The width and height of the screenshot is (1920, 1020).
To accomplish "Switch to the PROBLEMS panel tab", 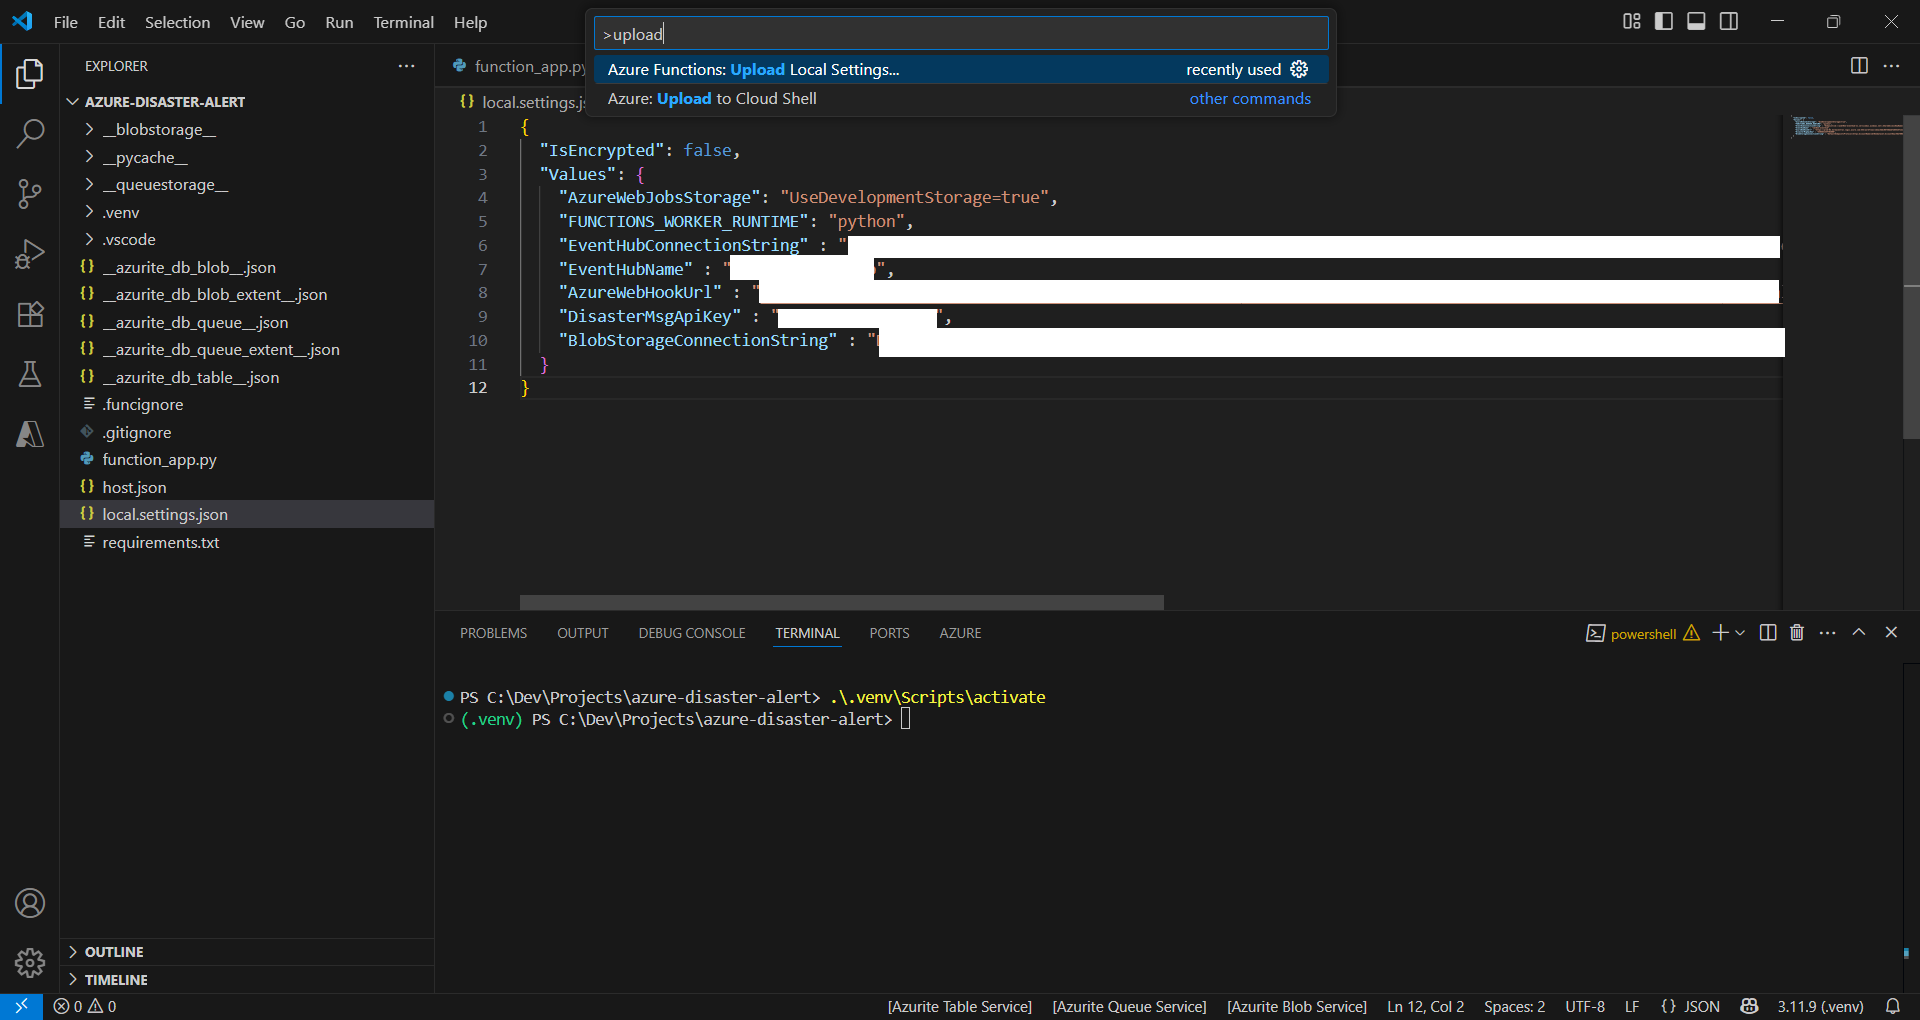I will click(x=493, y=633).
